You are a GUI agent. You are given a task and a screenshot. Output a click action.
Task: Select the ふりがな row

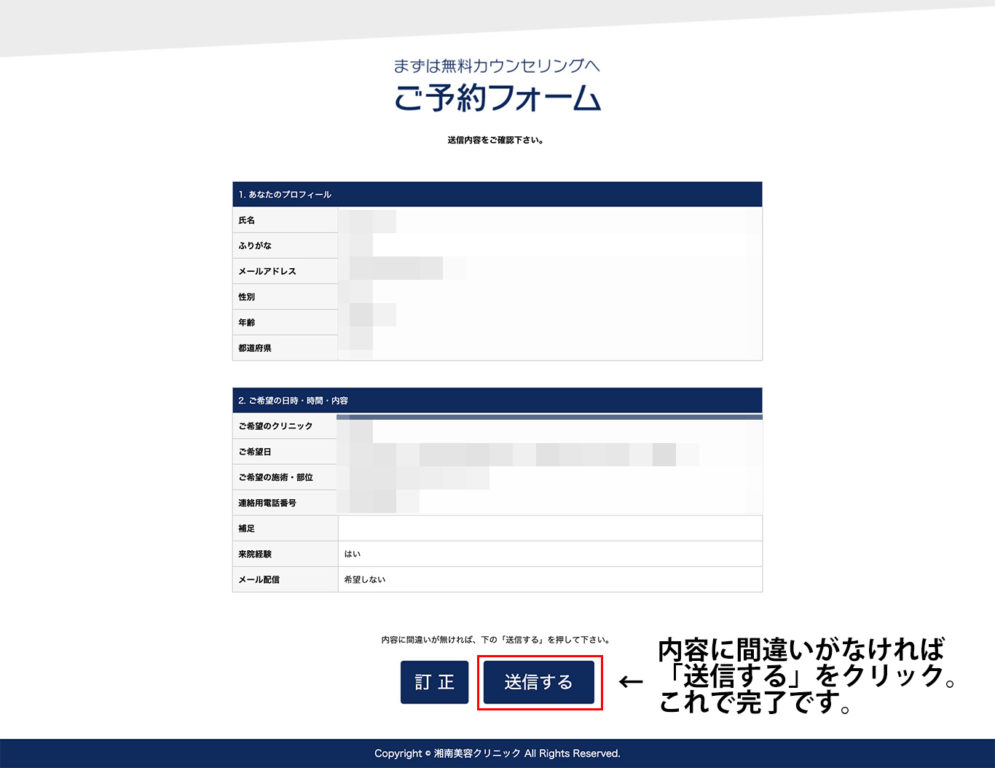point(284,245)
